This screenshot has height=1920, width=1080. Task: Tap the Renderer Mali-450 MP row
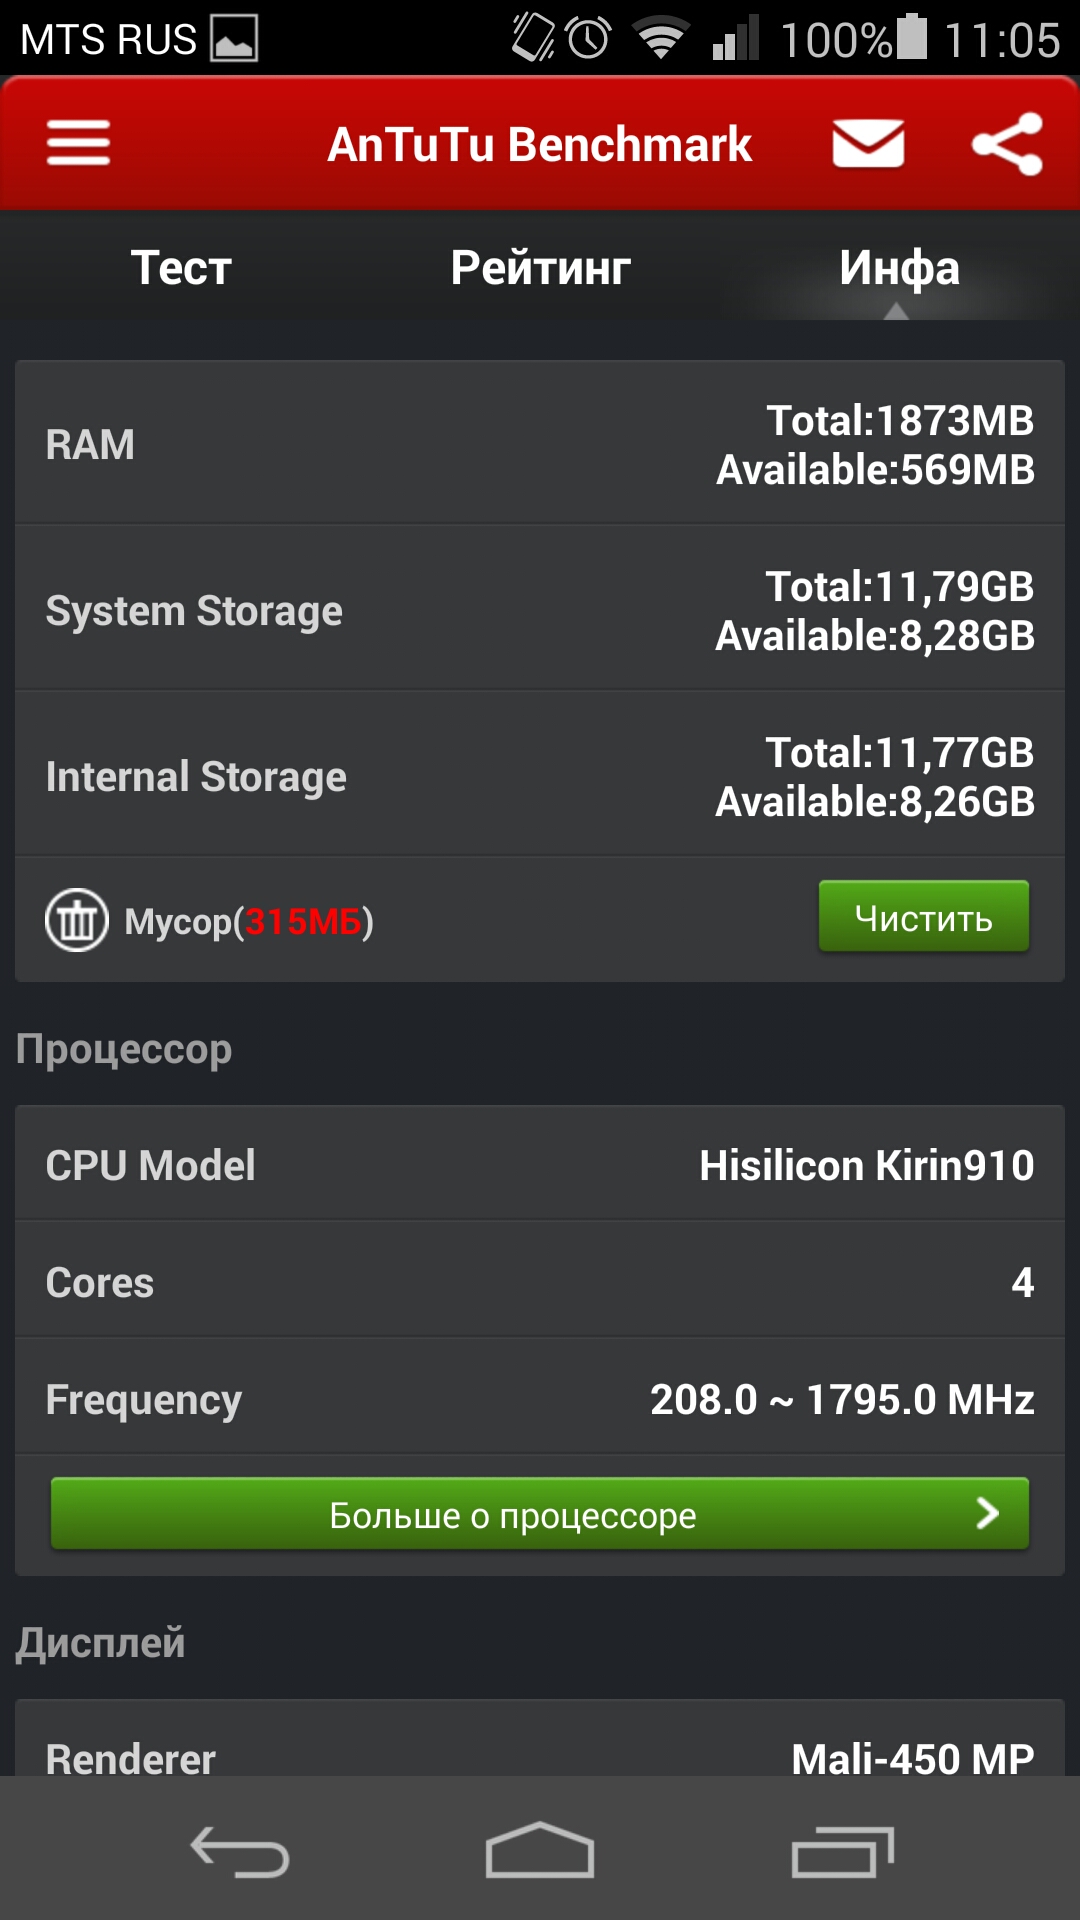tap(540, 1739)
